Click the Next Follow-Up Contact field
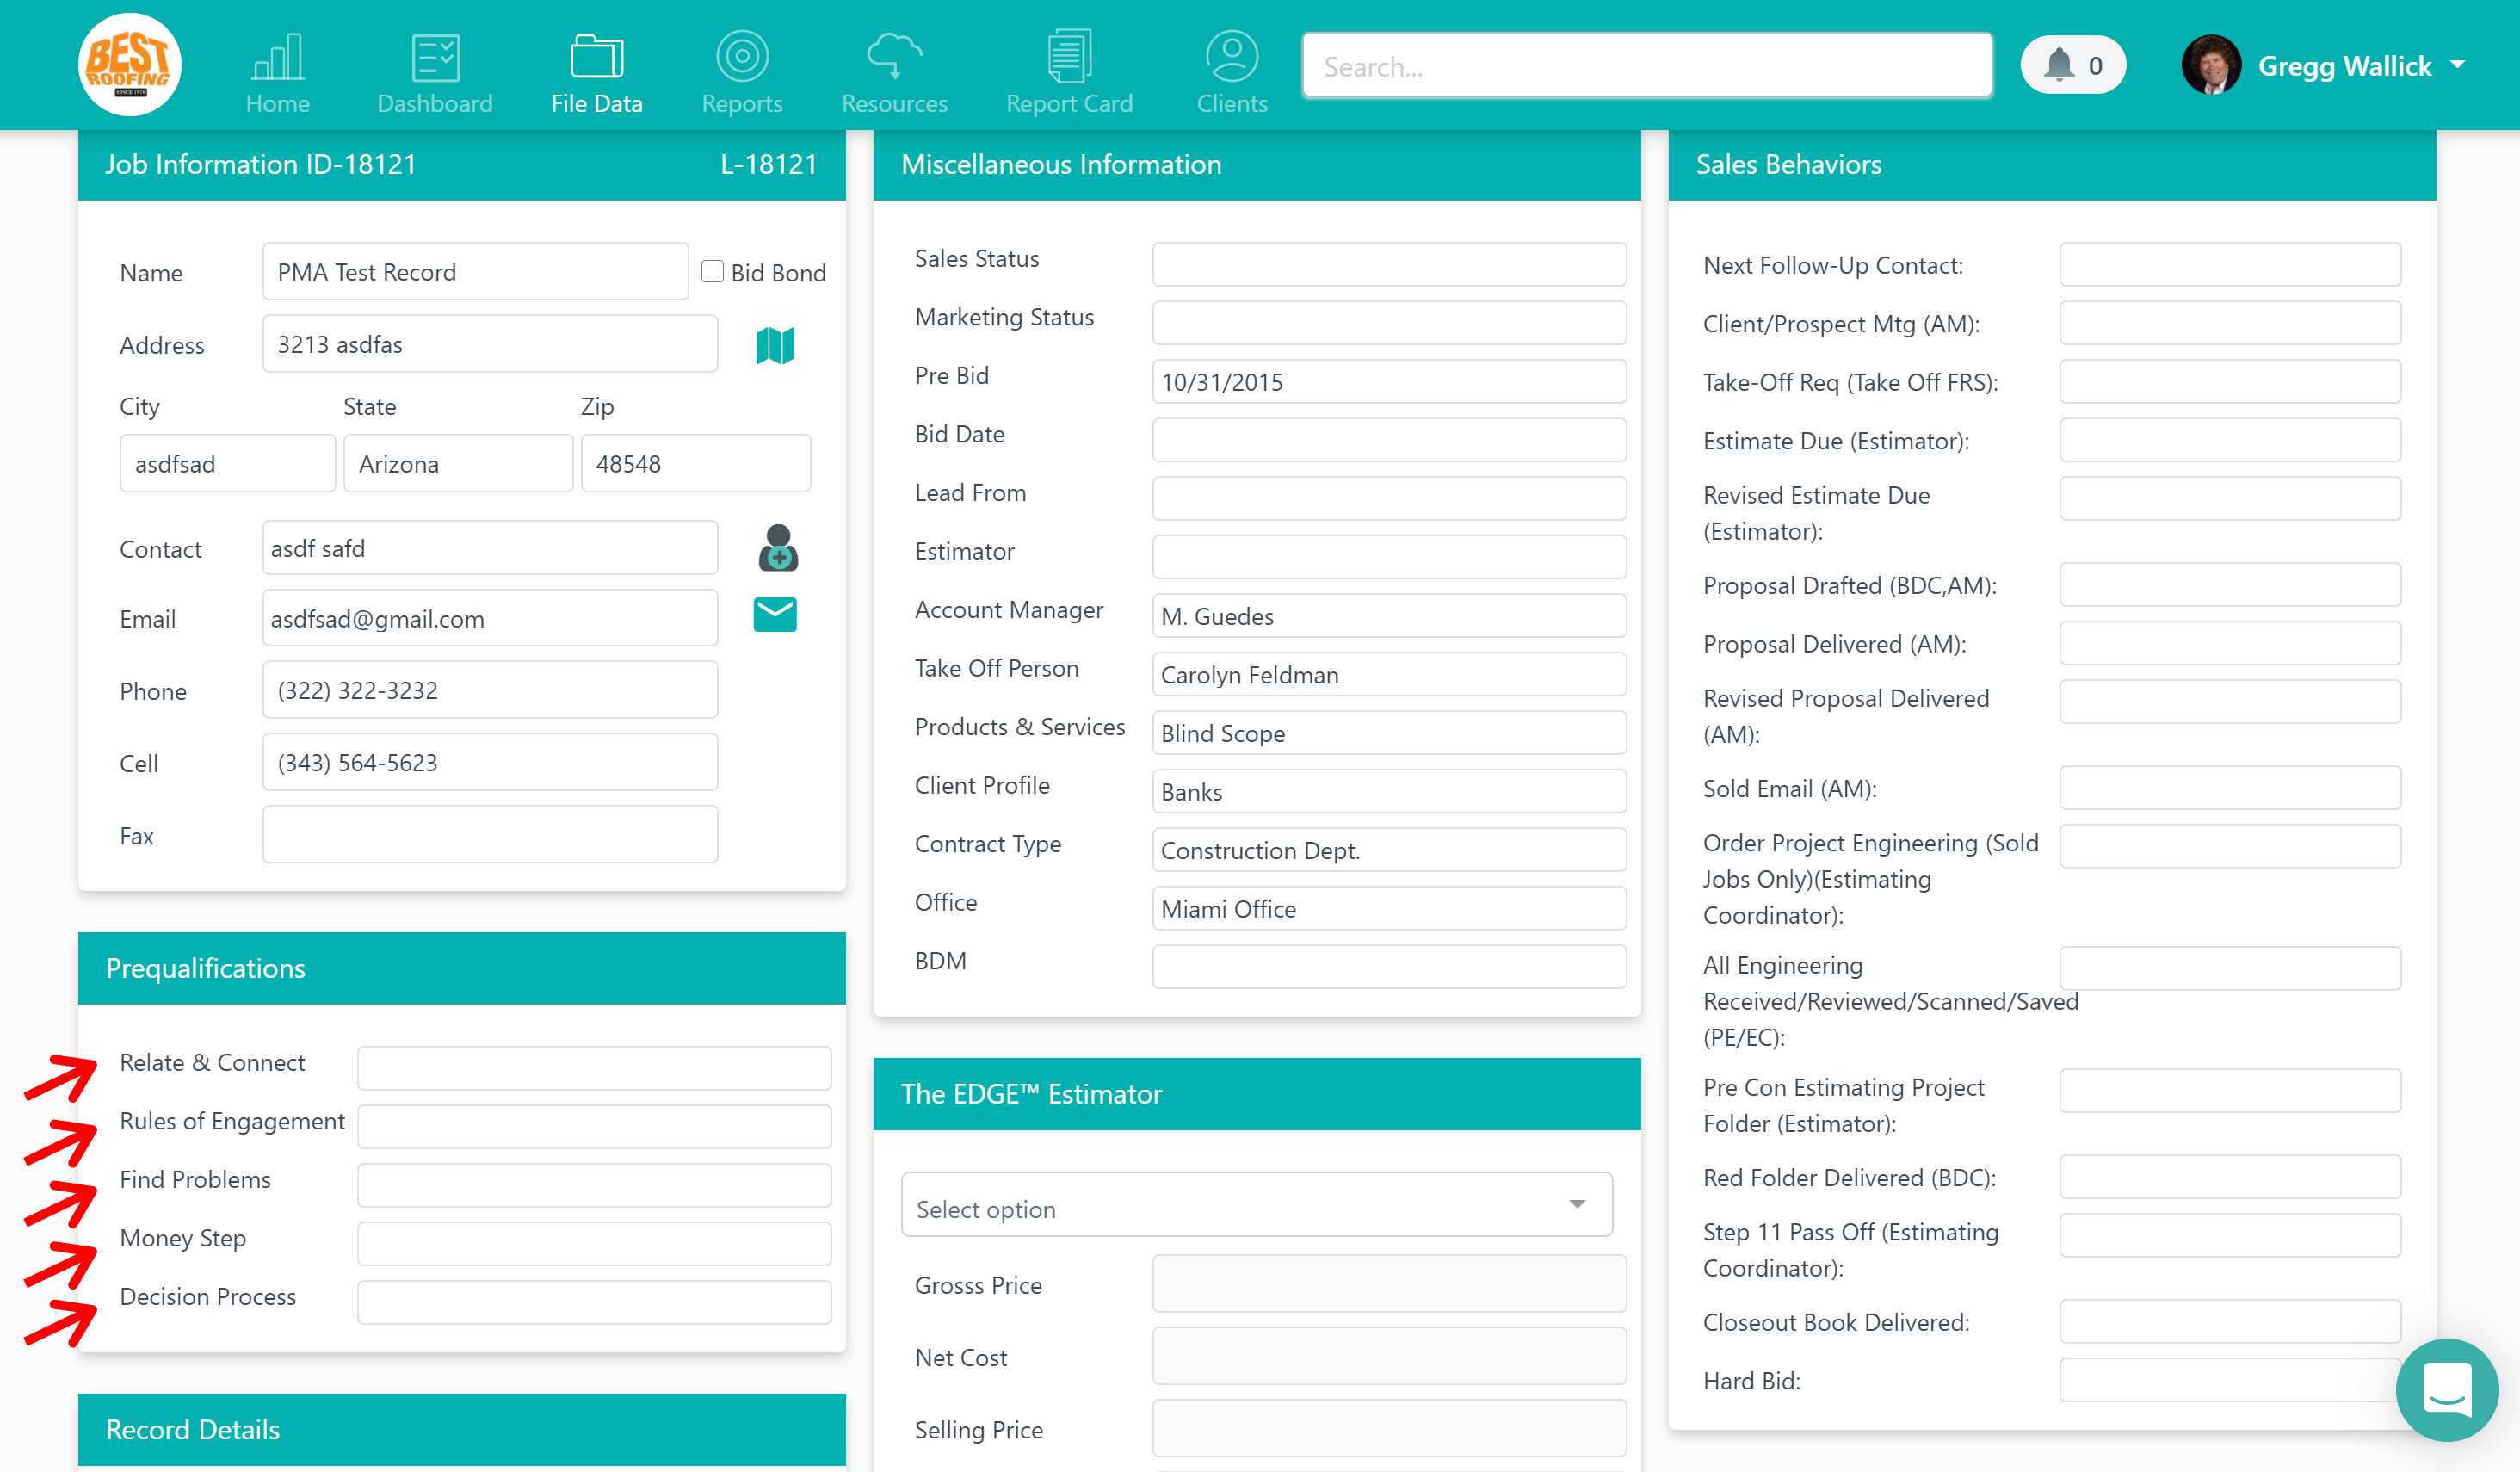The image size is (2520, 1472). (x=2230, y=264)
